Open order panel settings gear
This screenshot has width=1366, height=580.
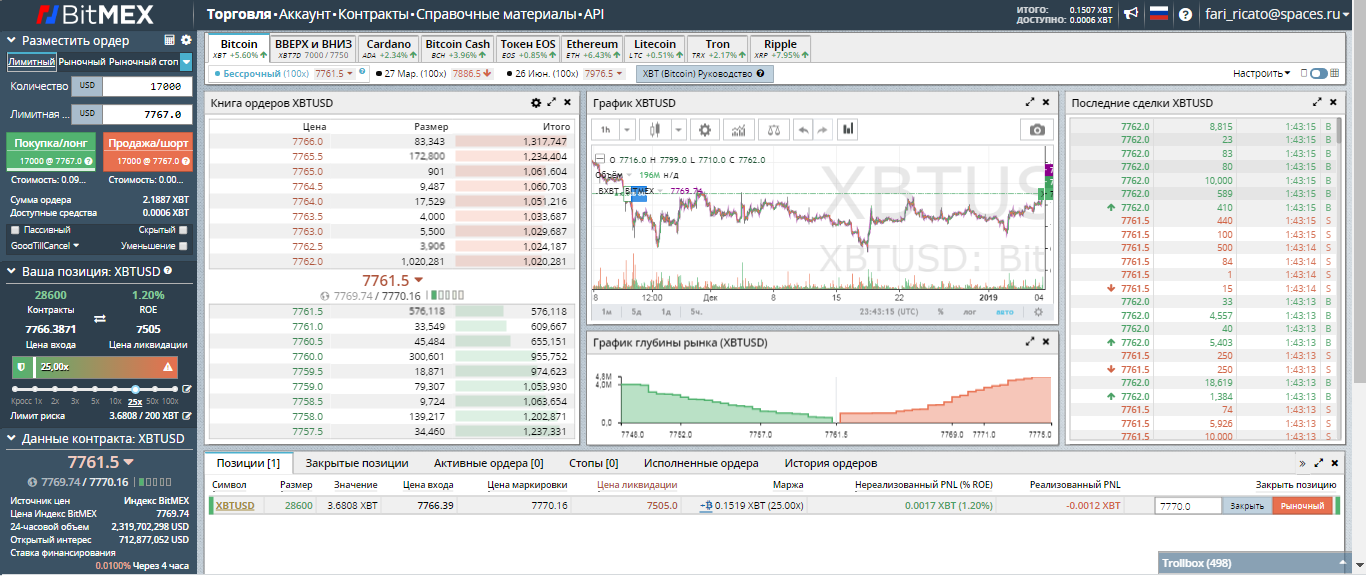185,40
